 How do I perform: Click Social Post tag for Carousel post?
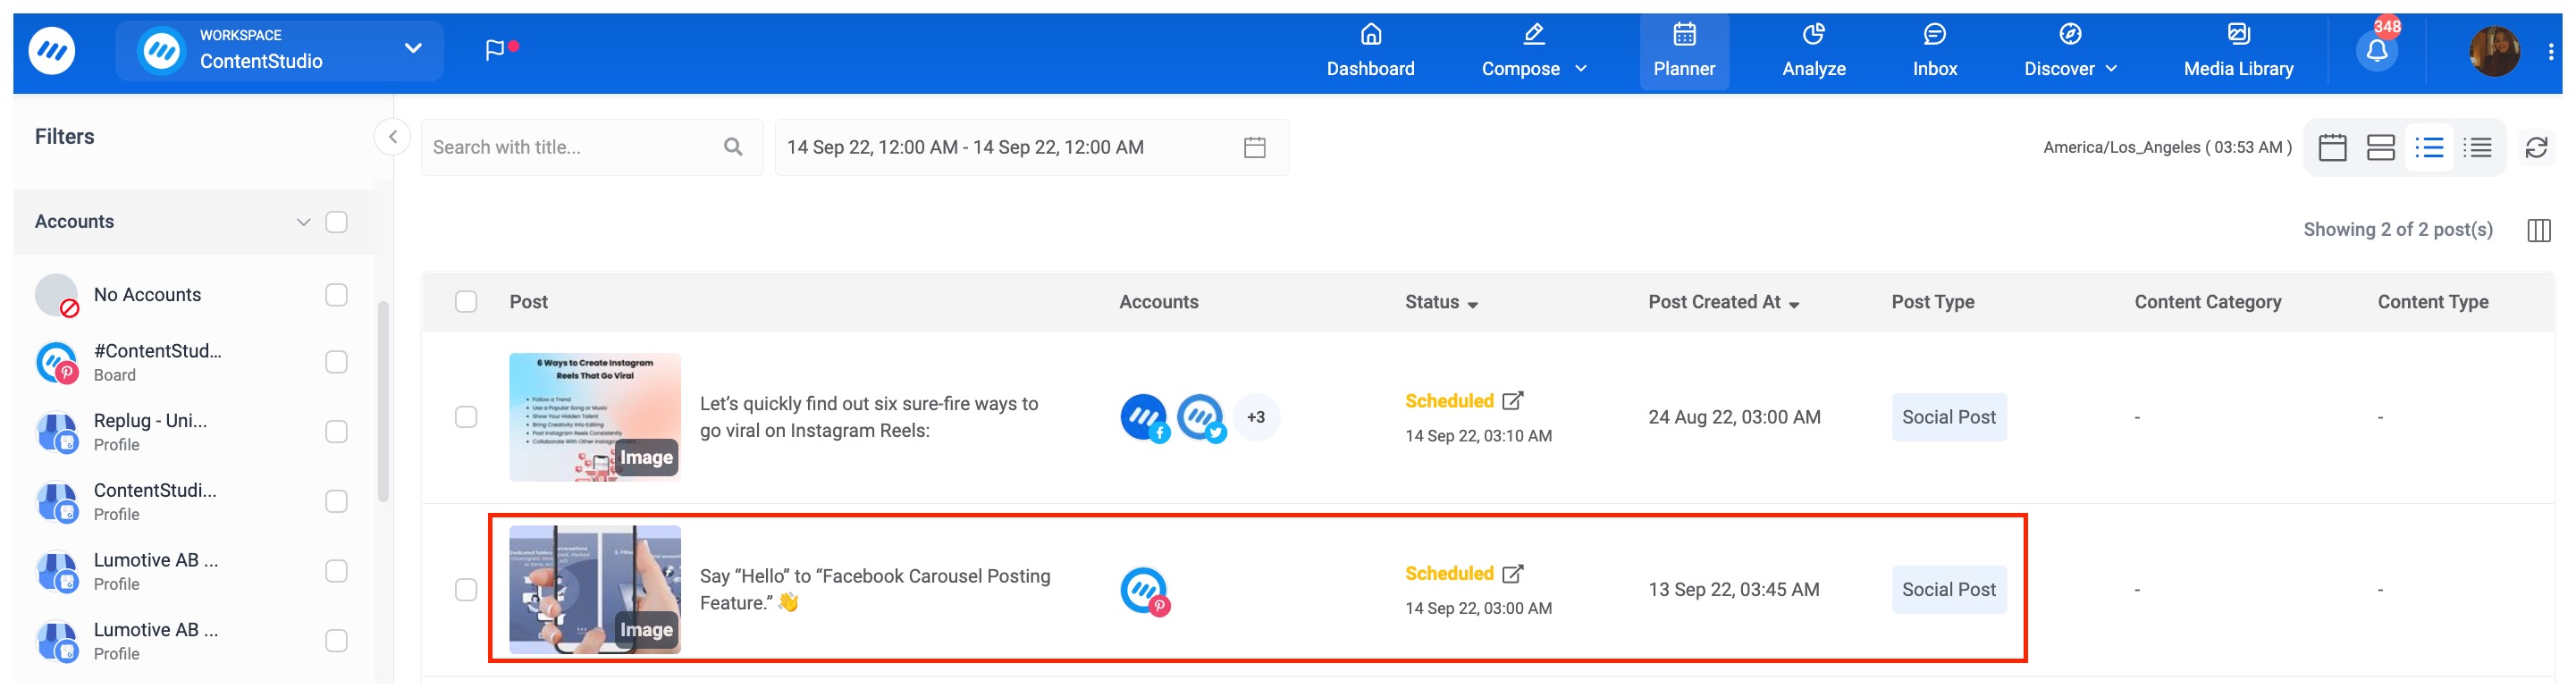pos(1948,591)
